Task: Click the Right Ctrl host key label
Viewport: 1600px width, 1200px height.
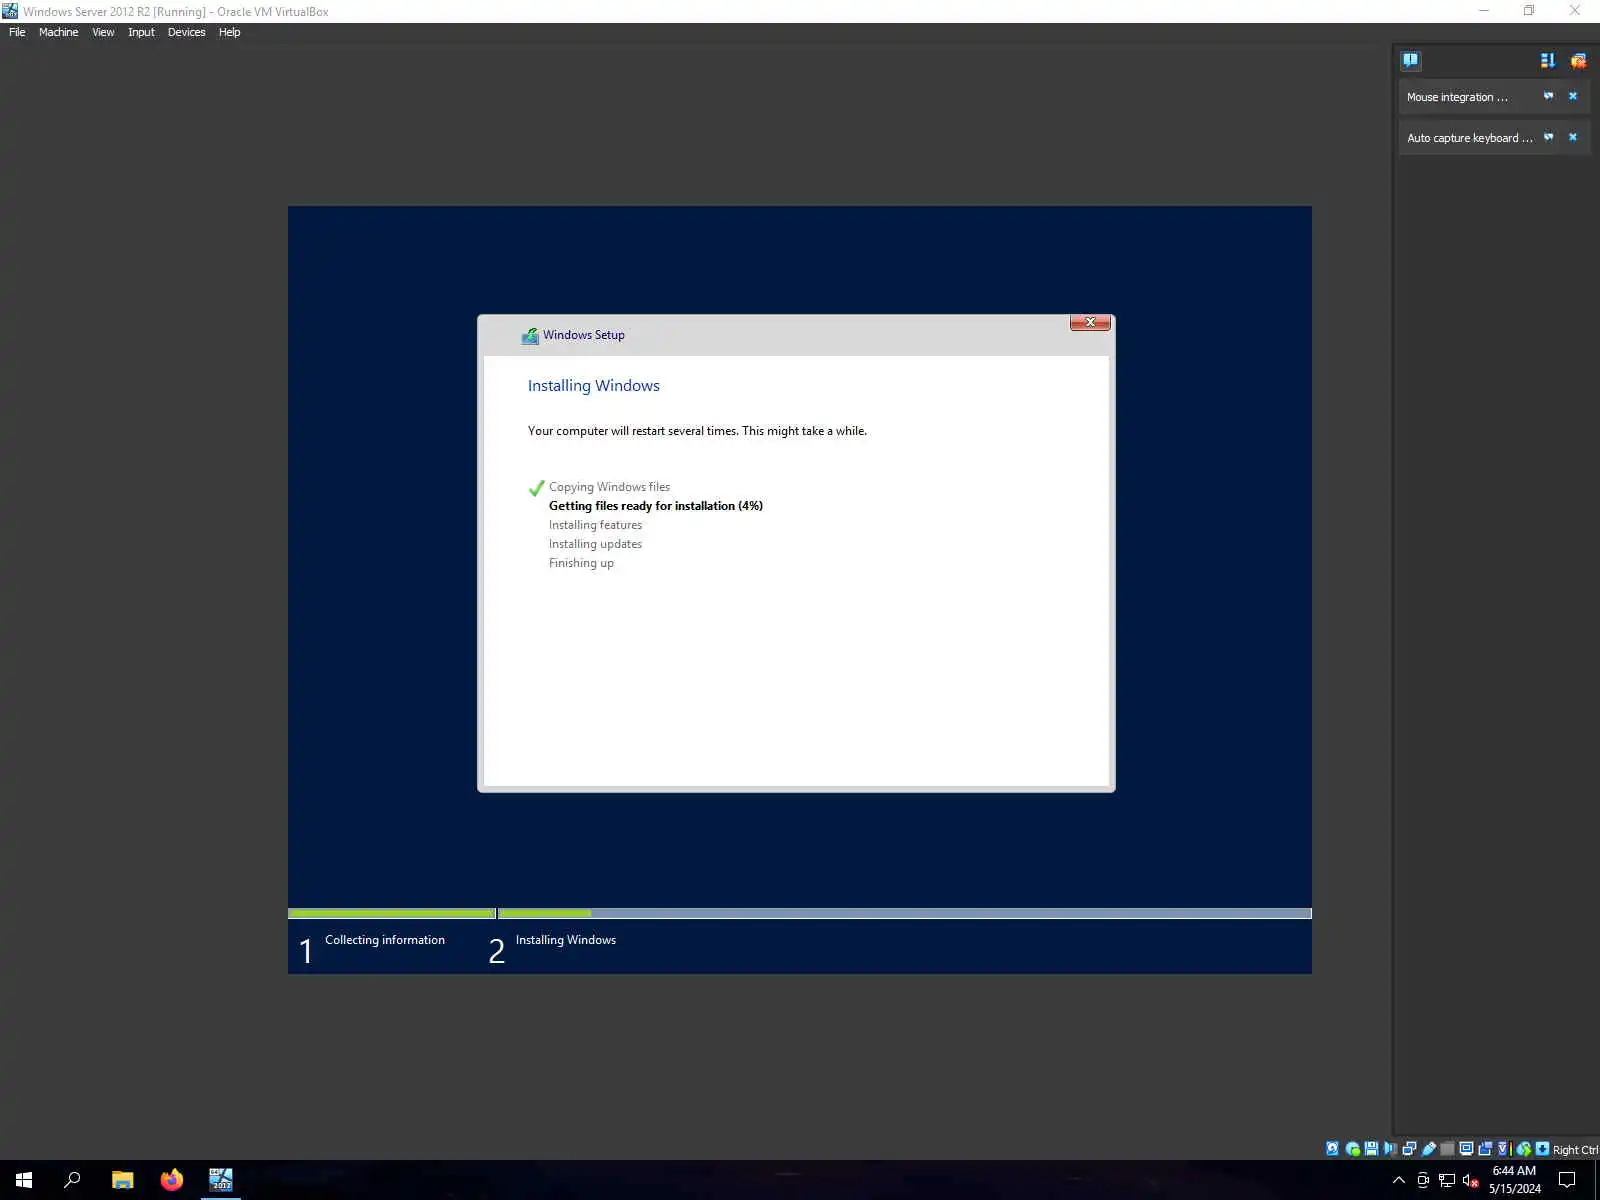Action: pyautogui.click(x=1575, y=1150)
